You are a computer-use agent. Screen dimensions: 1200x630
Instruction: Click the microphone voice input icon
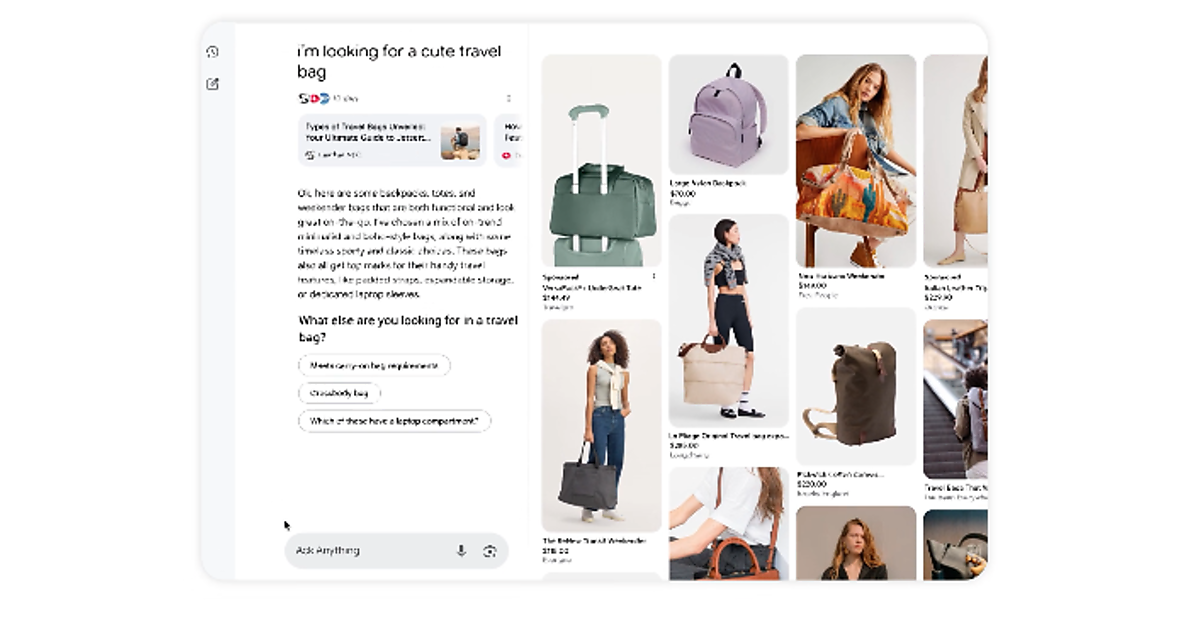coord(461,550)
